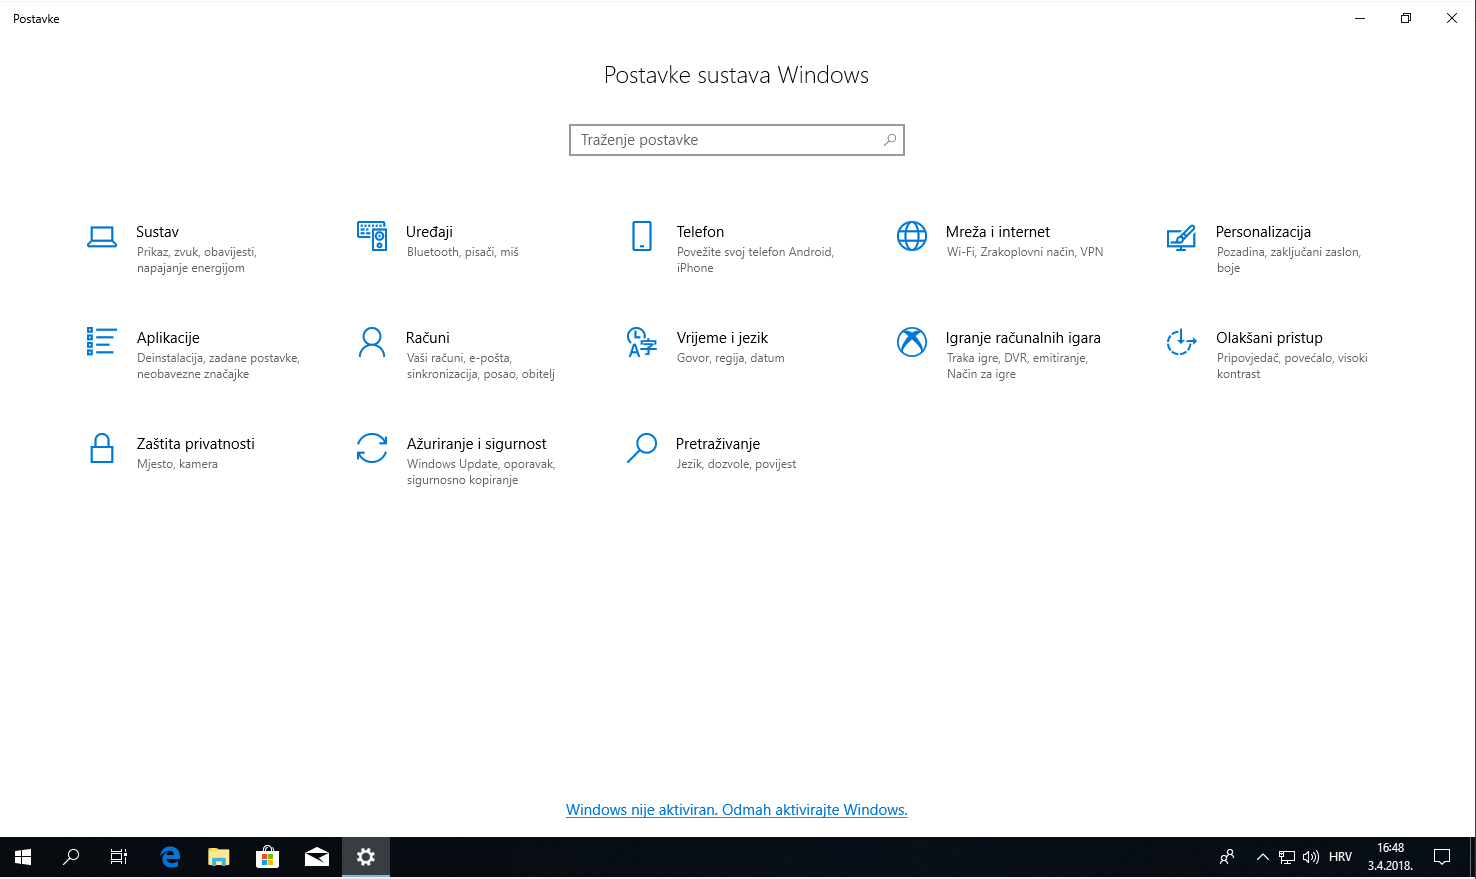The width and height of the screenshot is (1476, 879).
Task: Open the Zaštita privatnosti padlock icon
Action: click(x=102, y=448)
